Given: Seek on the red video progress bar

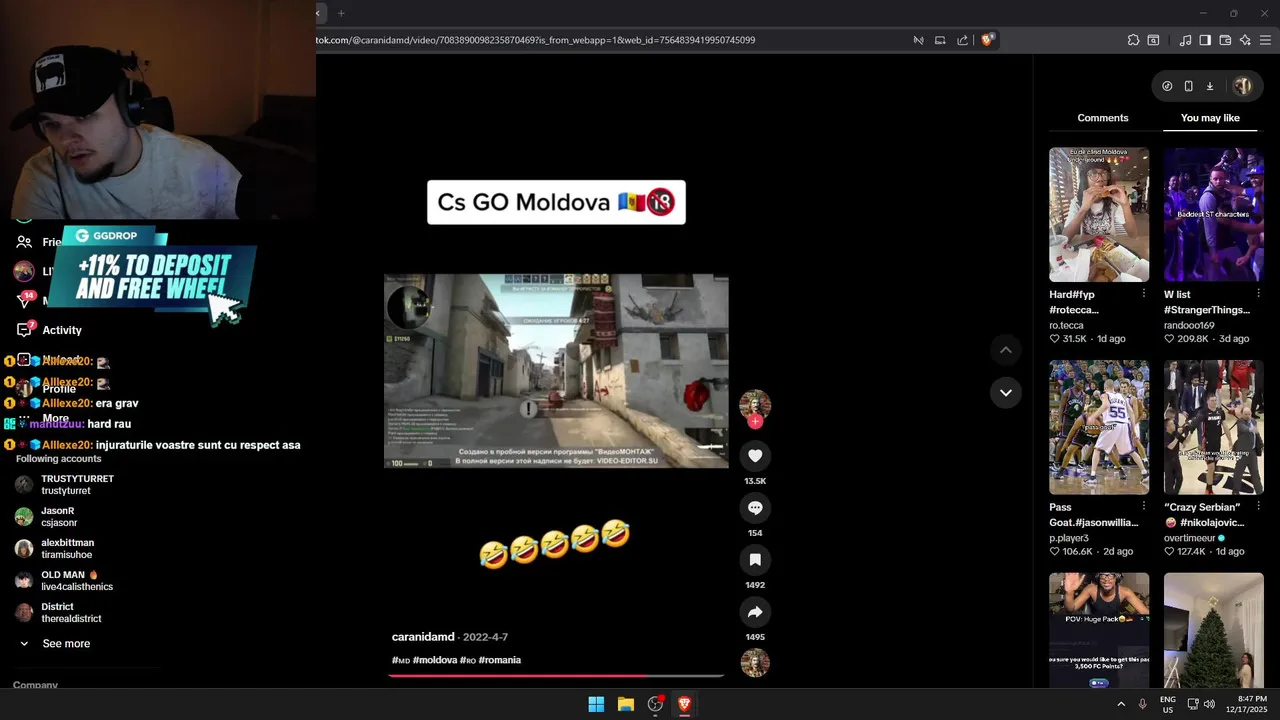Looking at the screenshot, I should (556, 675).
